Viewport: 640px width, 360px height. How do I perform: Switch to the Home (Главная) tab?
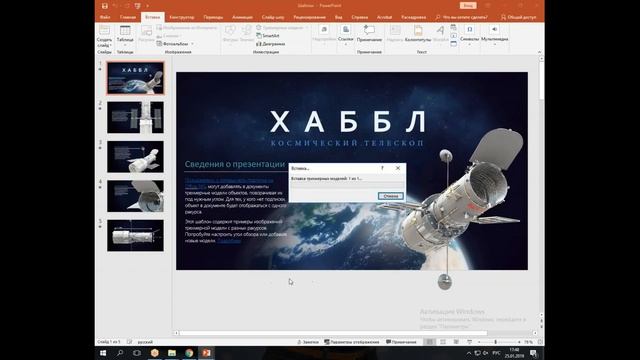tap(128, 17)
